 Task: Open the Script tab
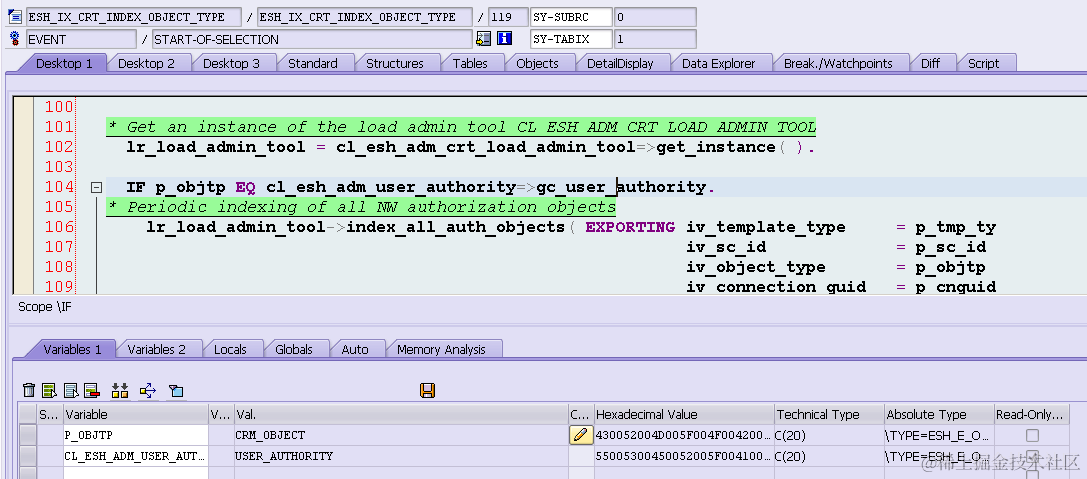point(983,63)
